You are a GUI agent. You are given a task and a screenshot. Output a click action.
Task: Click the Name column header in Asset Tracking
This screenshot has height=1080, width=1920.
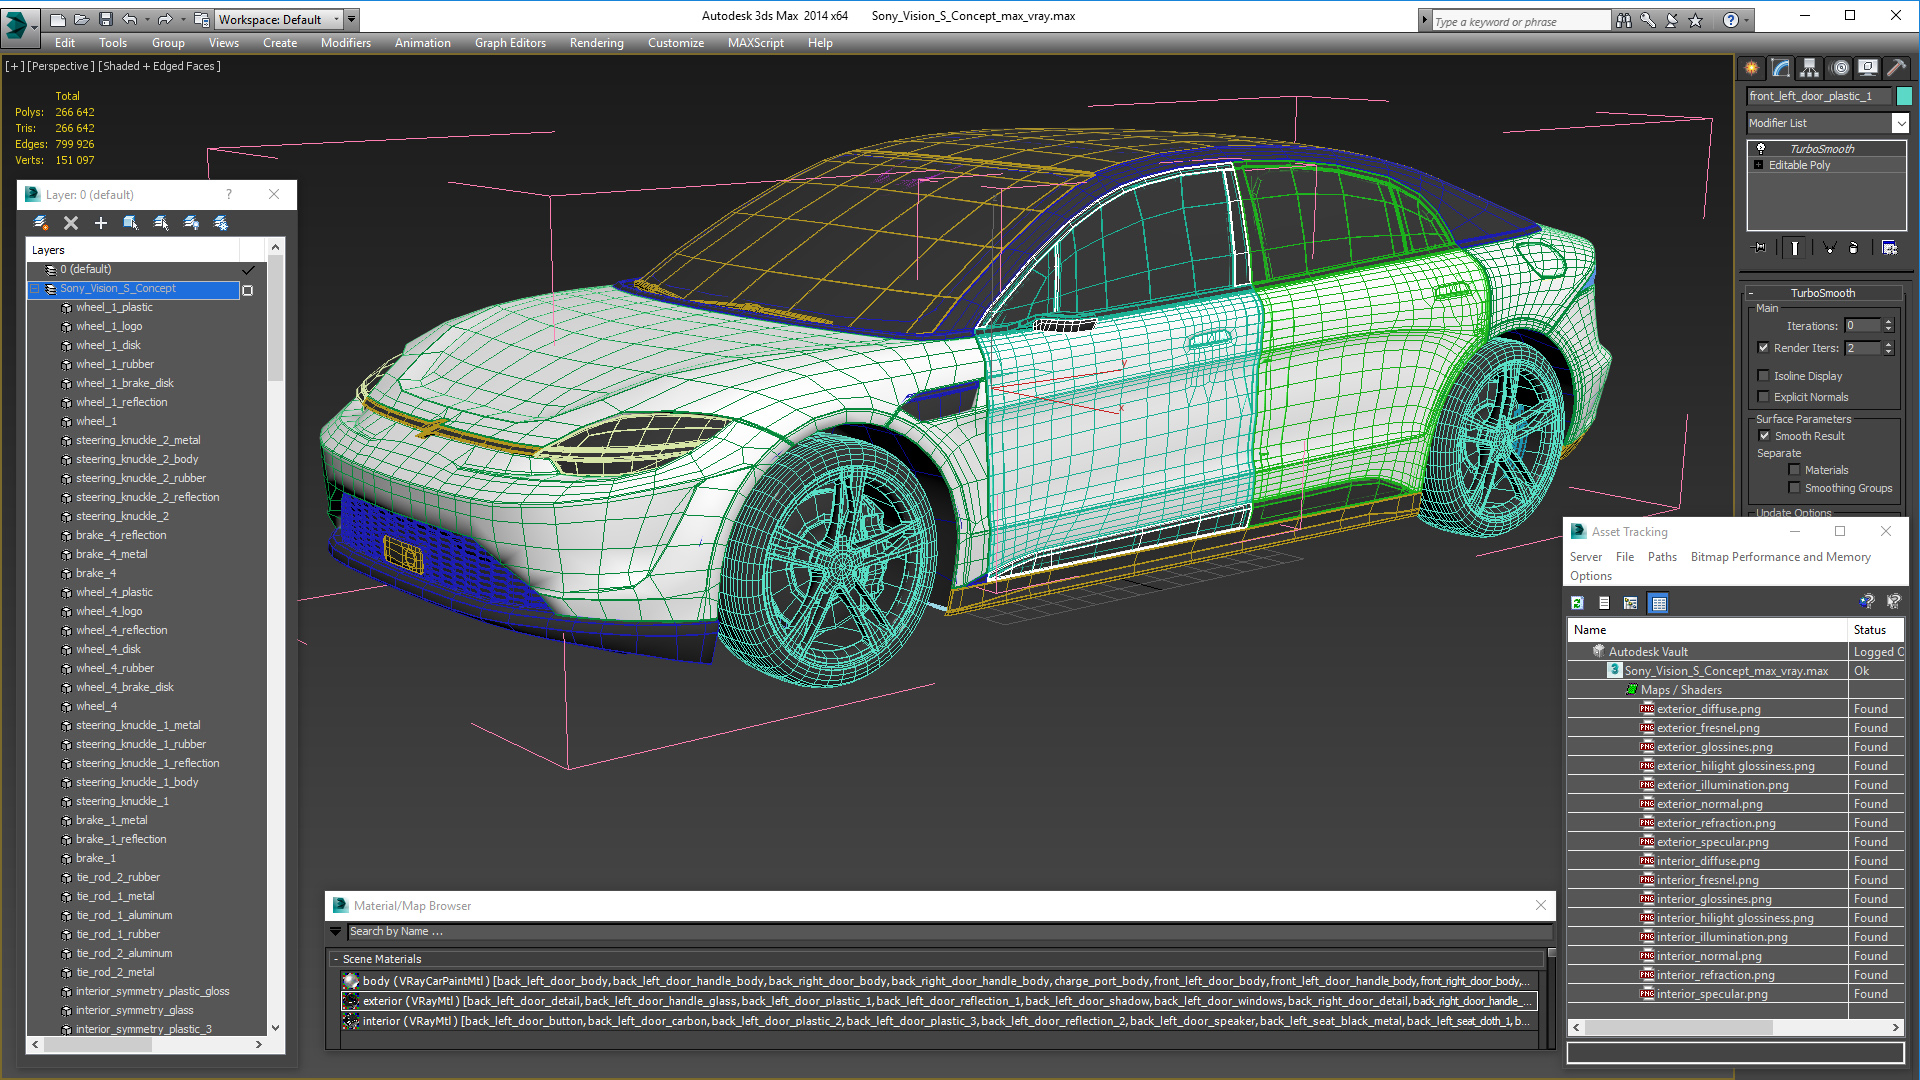coord(1707,630)
